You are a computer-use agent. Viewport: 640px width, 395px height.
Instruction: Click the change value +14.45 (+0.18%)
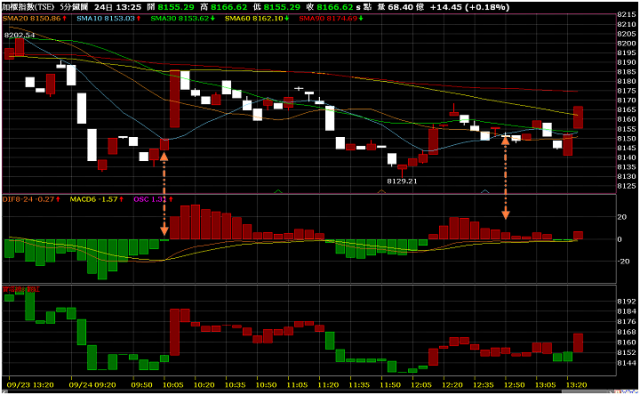coord(469,7)
